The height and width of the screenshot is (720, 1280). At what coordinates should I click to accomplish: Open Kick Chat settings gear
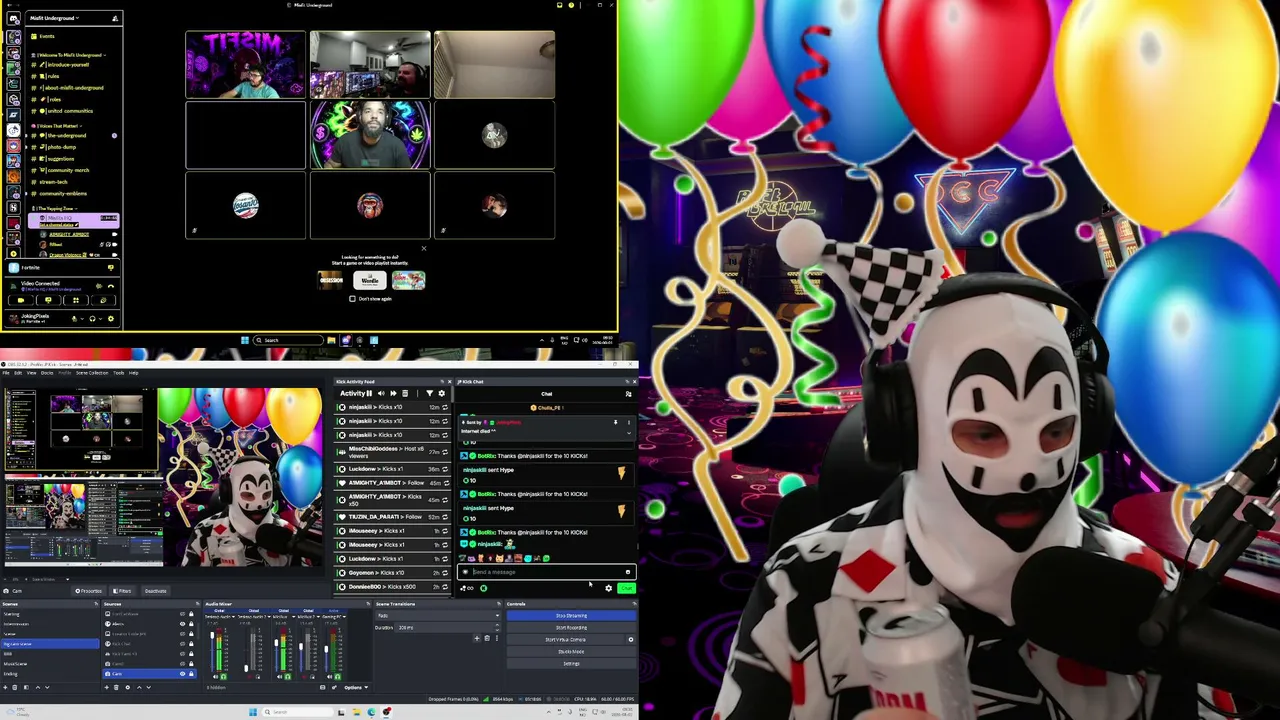pos(608,588)
